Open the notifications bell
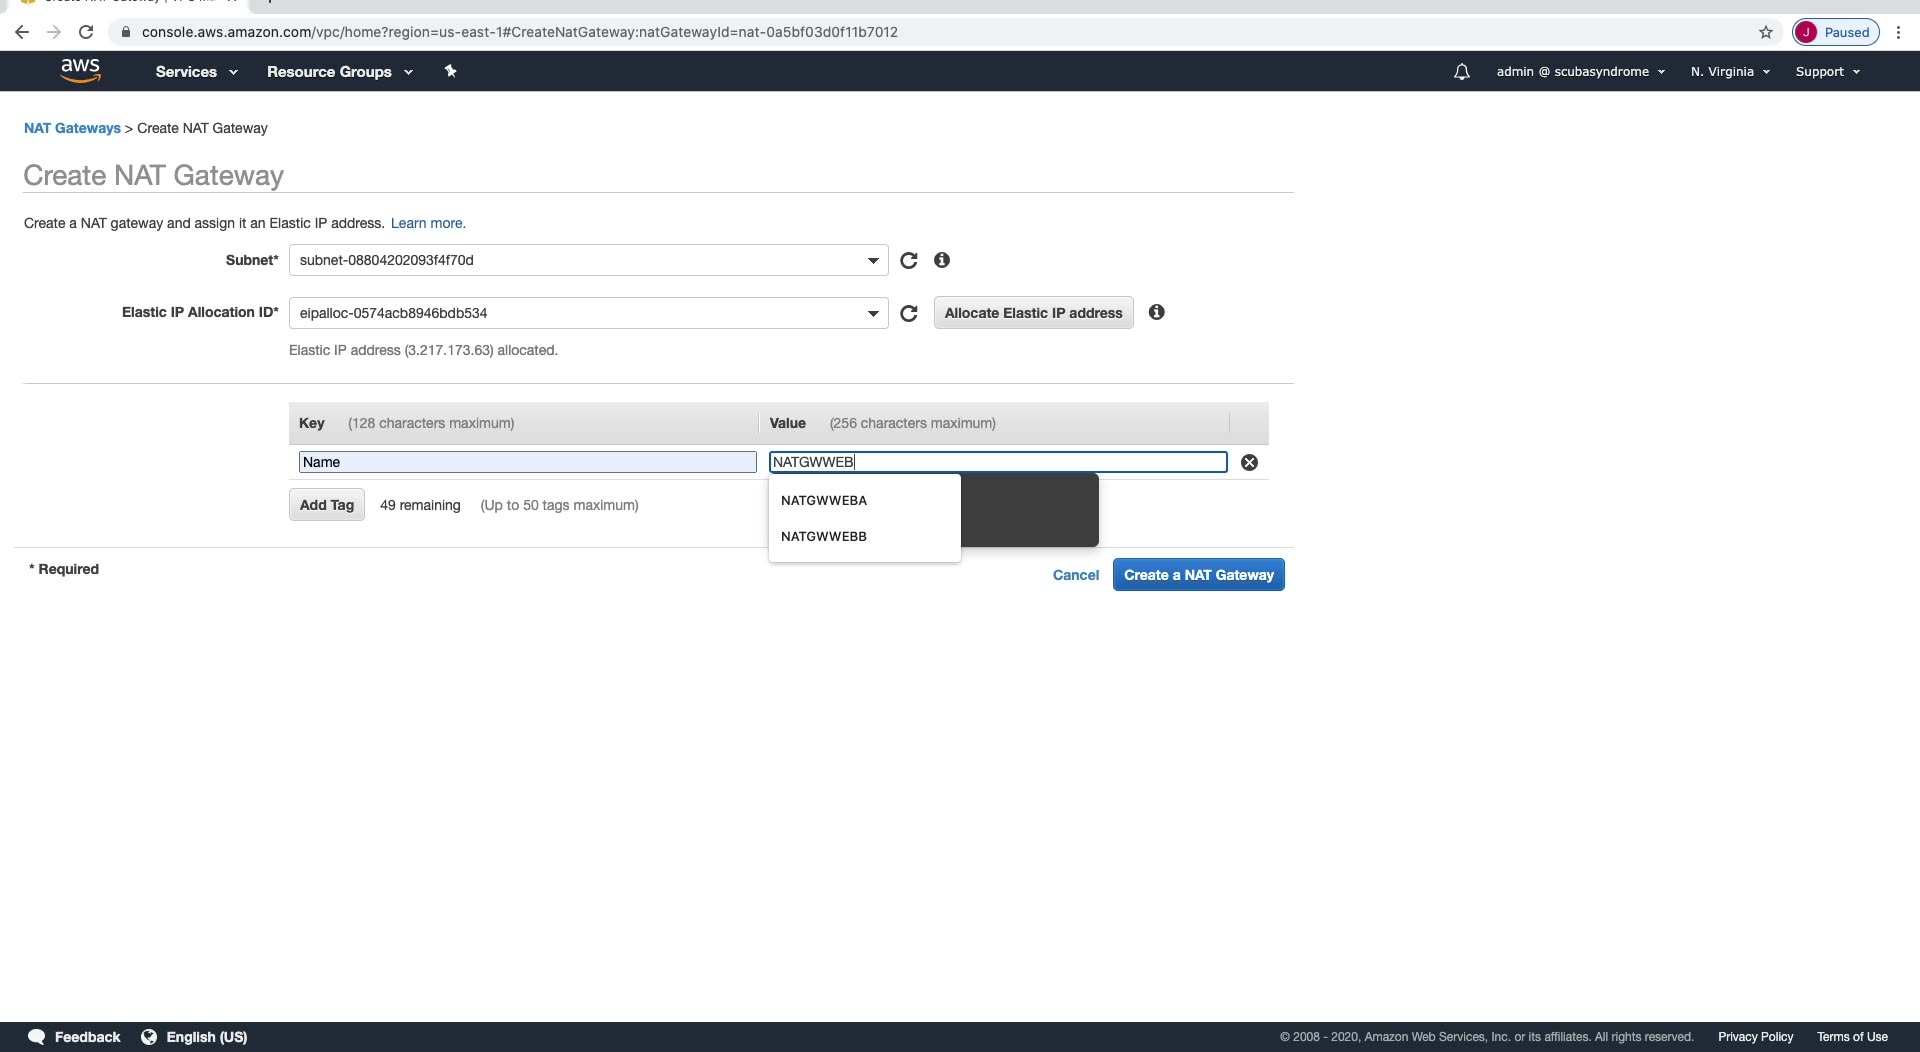 [x=1461, y=72]
